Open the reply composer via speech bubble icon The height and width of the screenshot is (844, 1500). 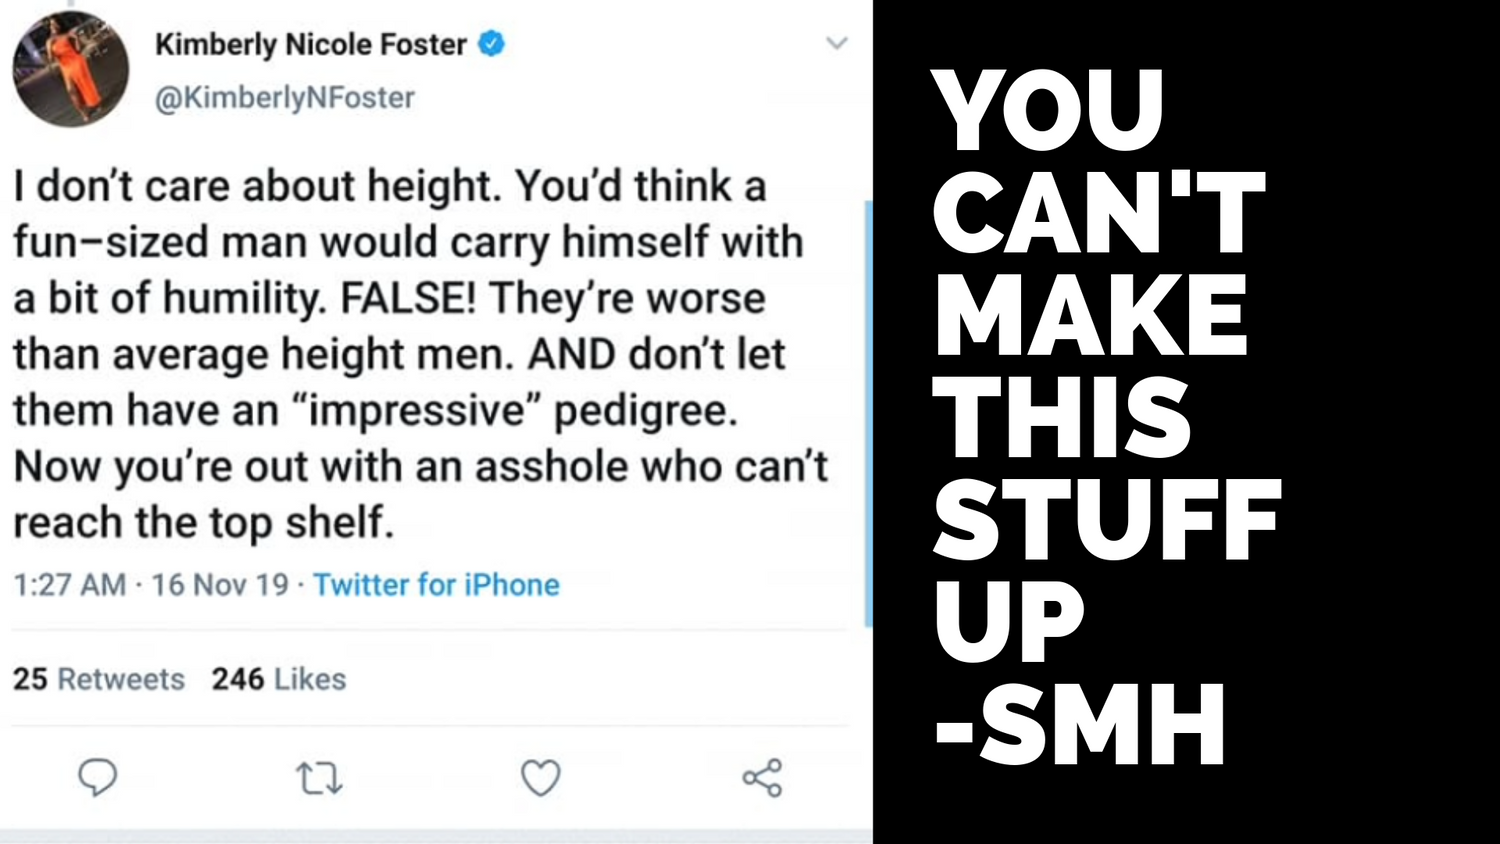pos(96,777)
